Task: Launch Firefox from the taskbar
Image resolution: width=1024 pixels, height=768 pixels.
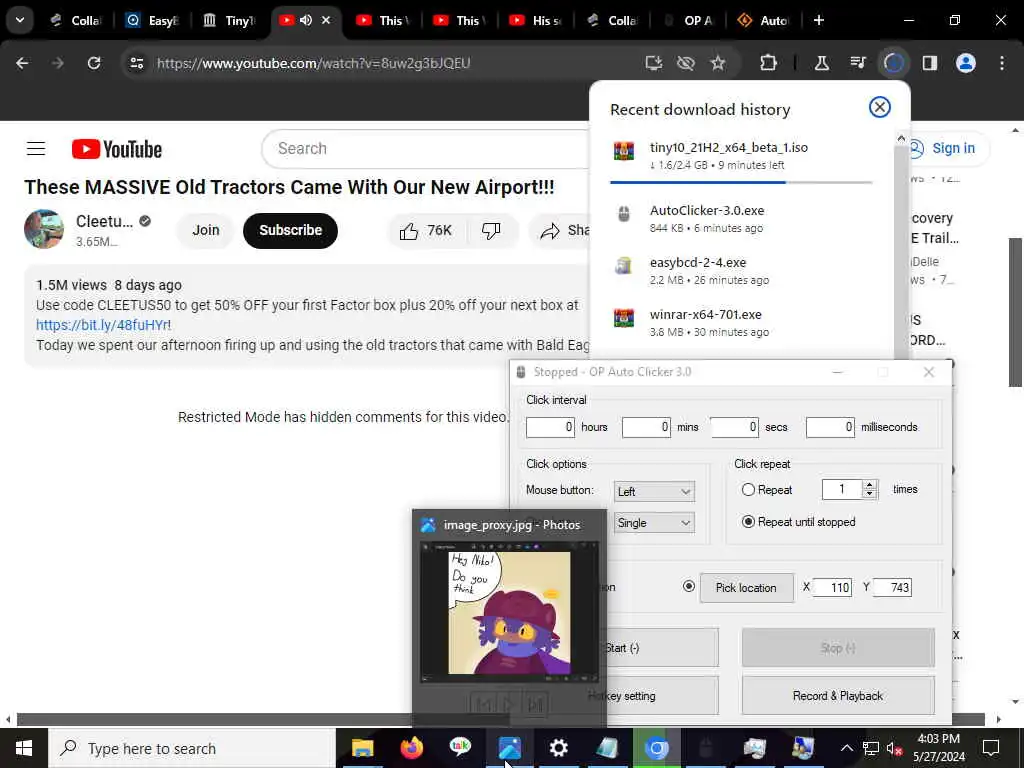Action: click(x=411, y=748)
